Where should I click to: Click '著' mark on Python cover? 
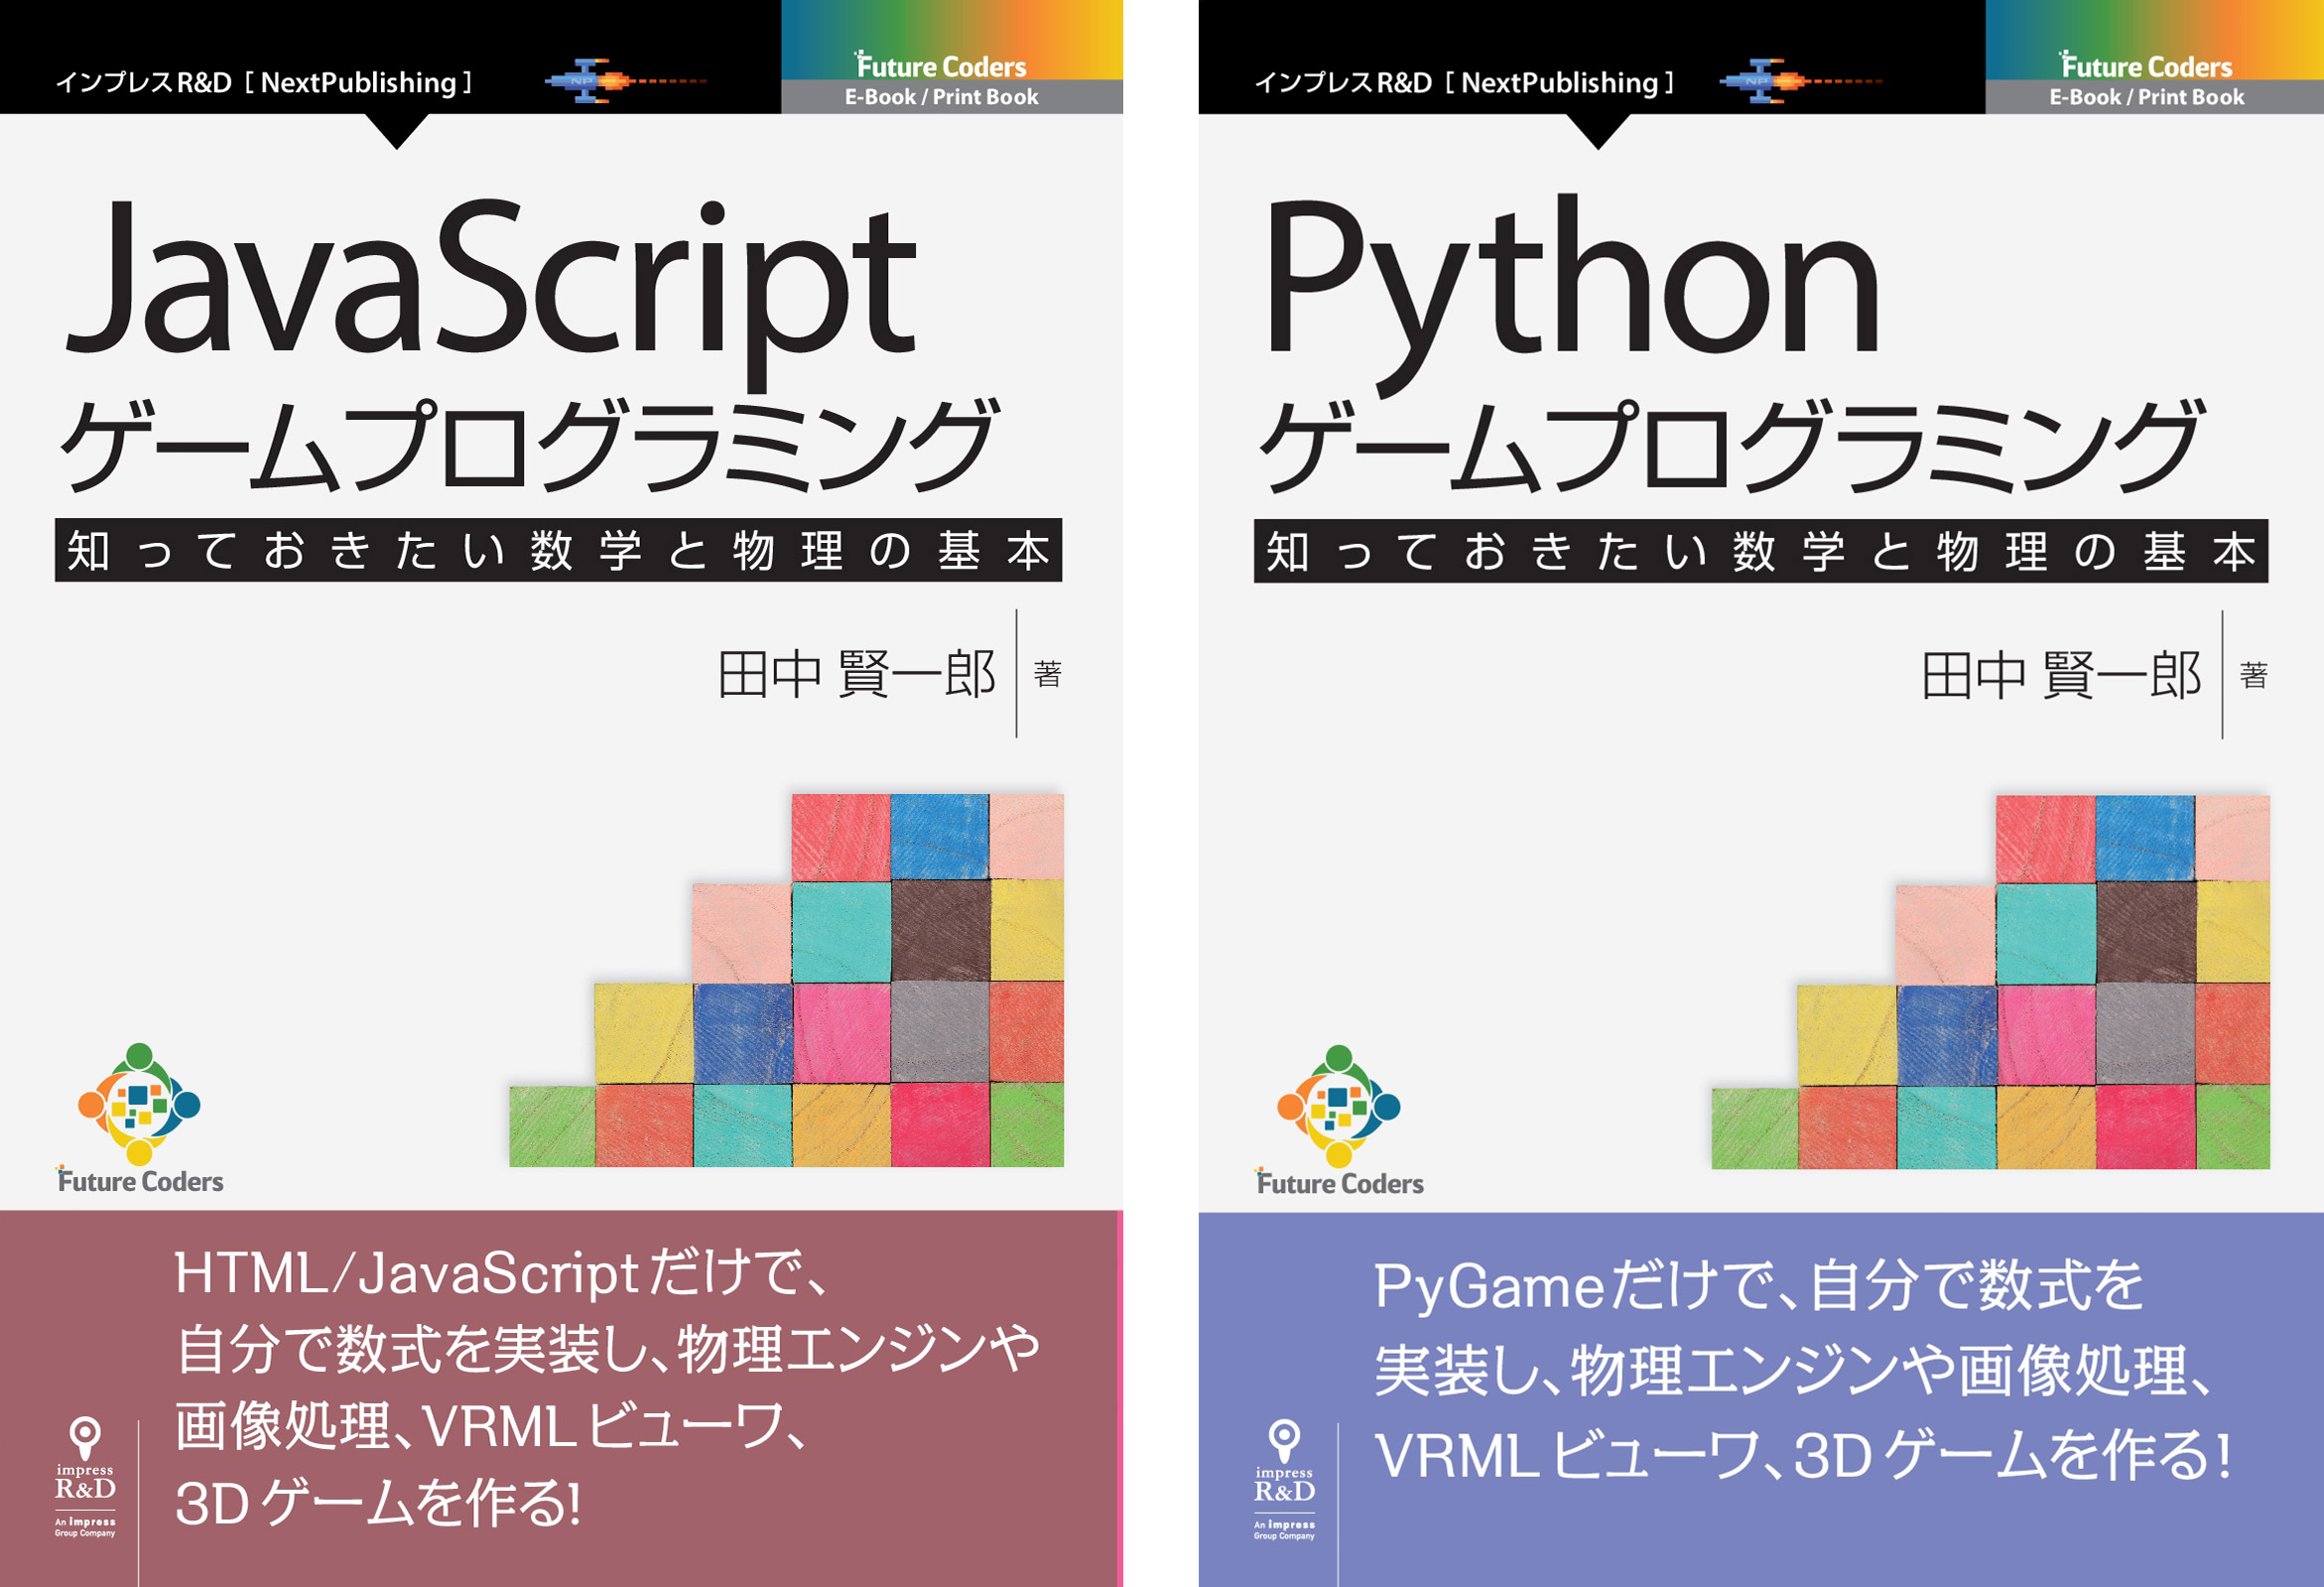pyautogui.click(x=2253, y=675)
